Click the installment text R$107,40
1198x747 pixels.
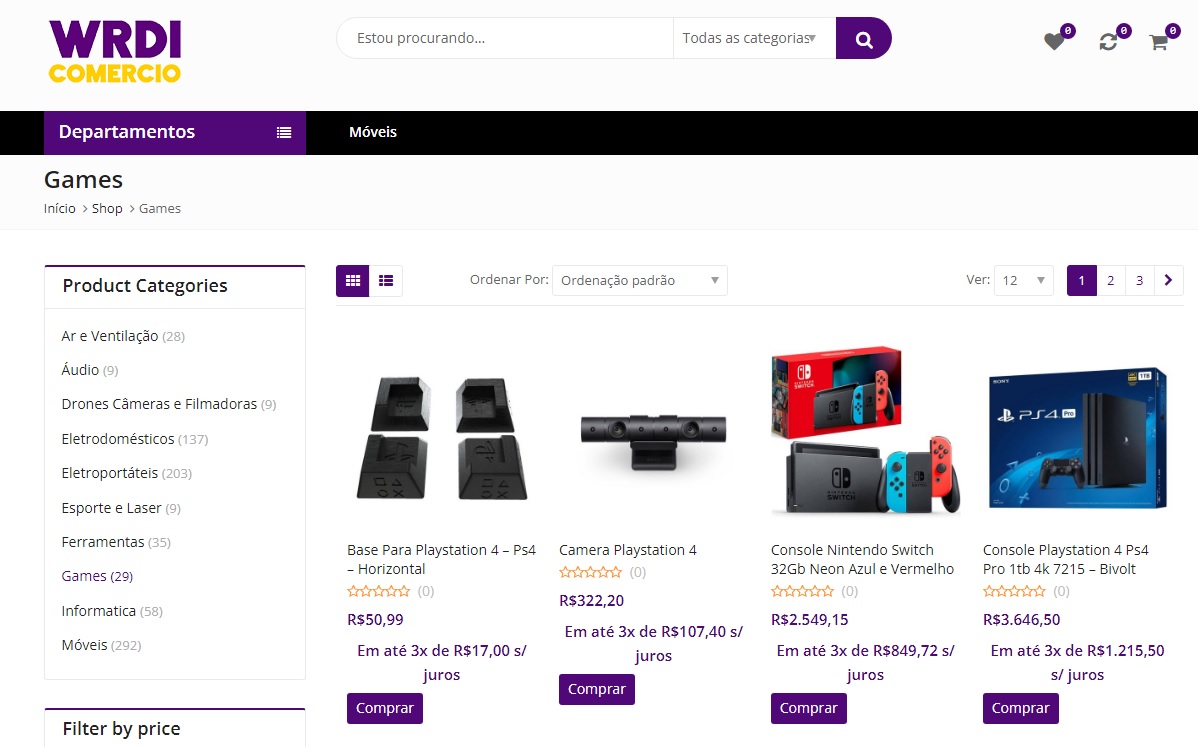(x=653, y=643)
